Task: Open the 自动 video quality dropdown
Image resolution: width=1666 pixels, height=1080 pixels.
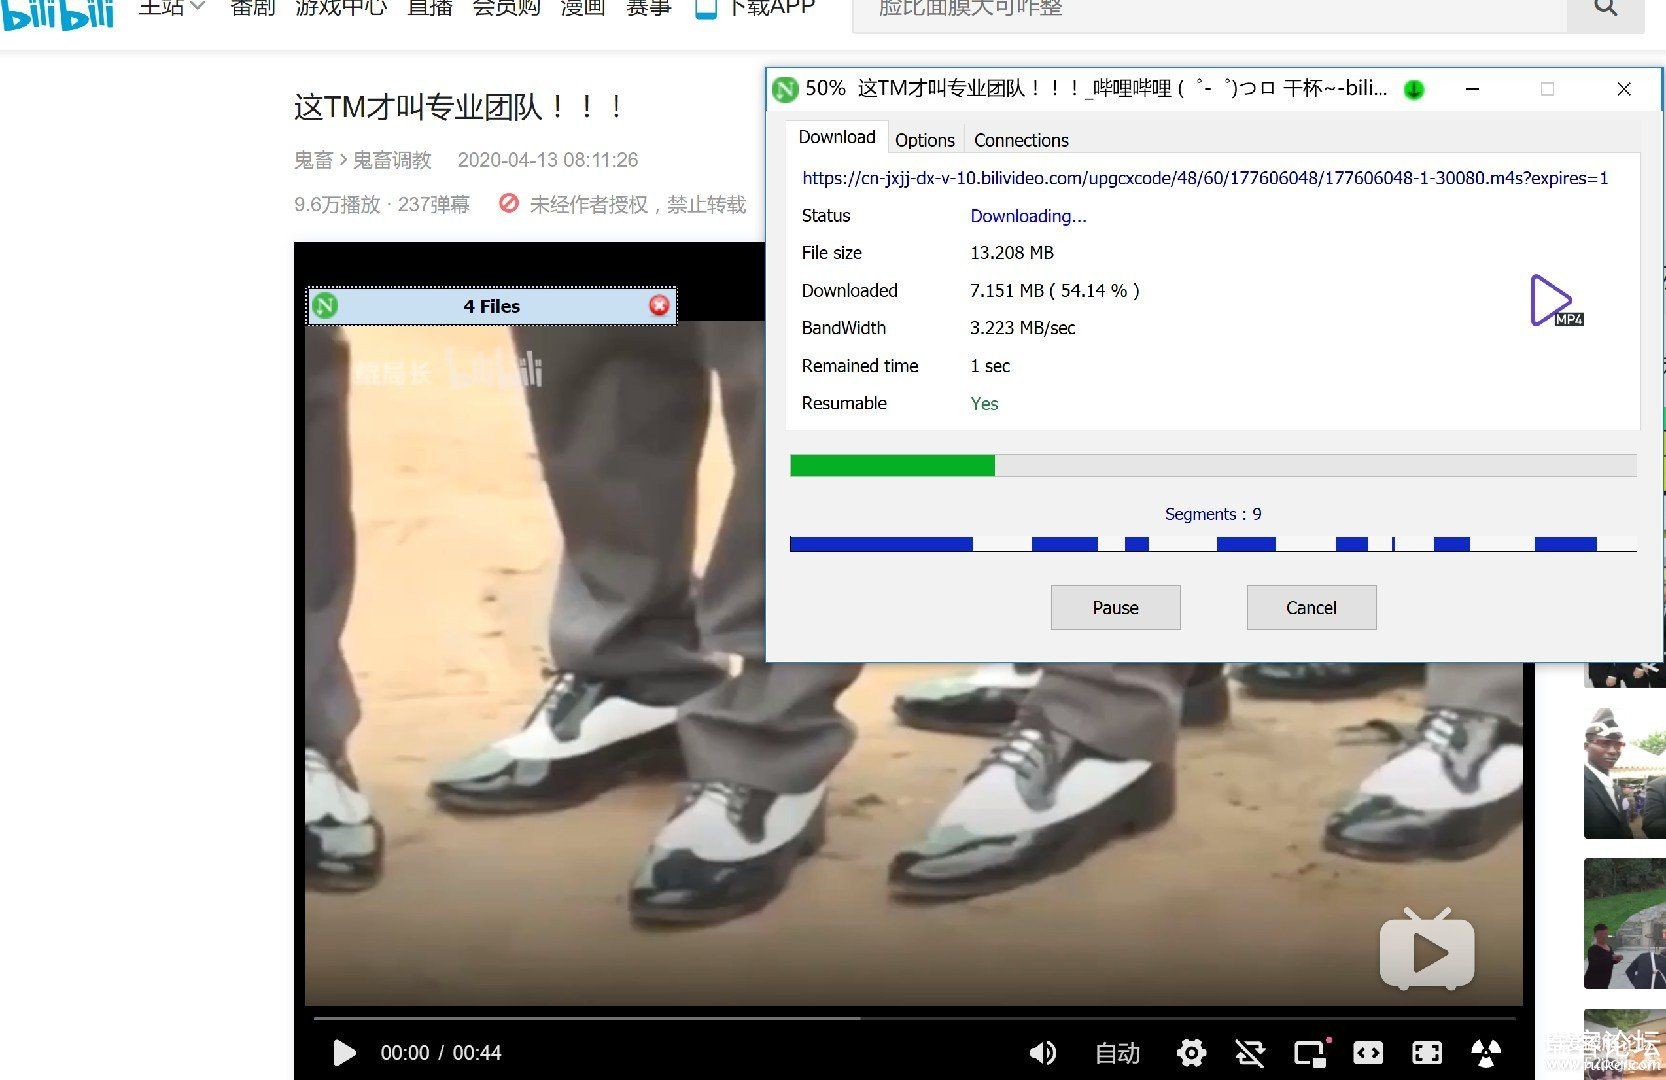Action: [x=1117, y=1052]
